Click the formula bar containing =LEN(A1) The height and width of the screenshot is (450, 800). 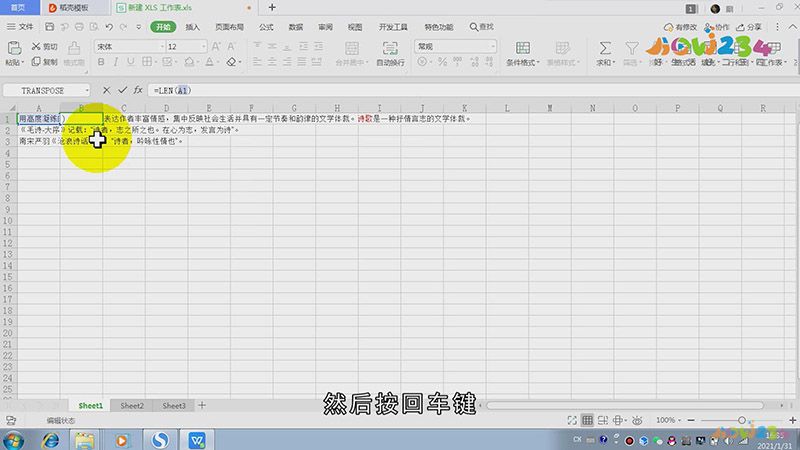tap(472, 90)
